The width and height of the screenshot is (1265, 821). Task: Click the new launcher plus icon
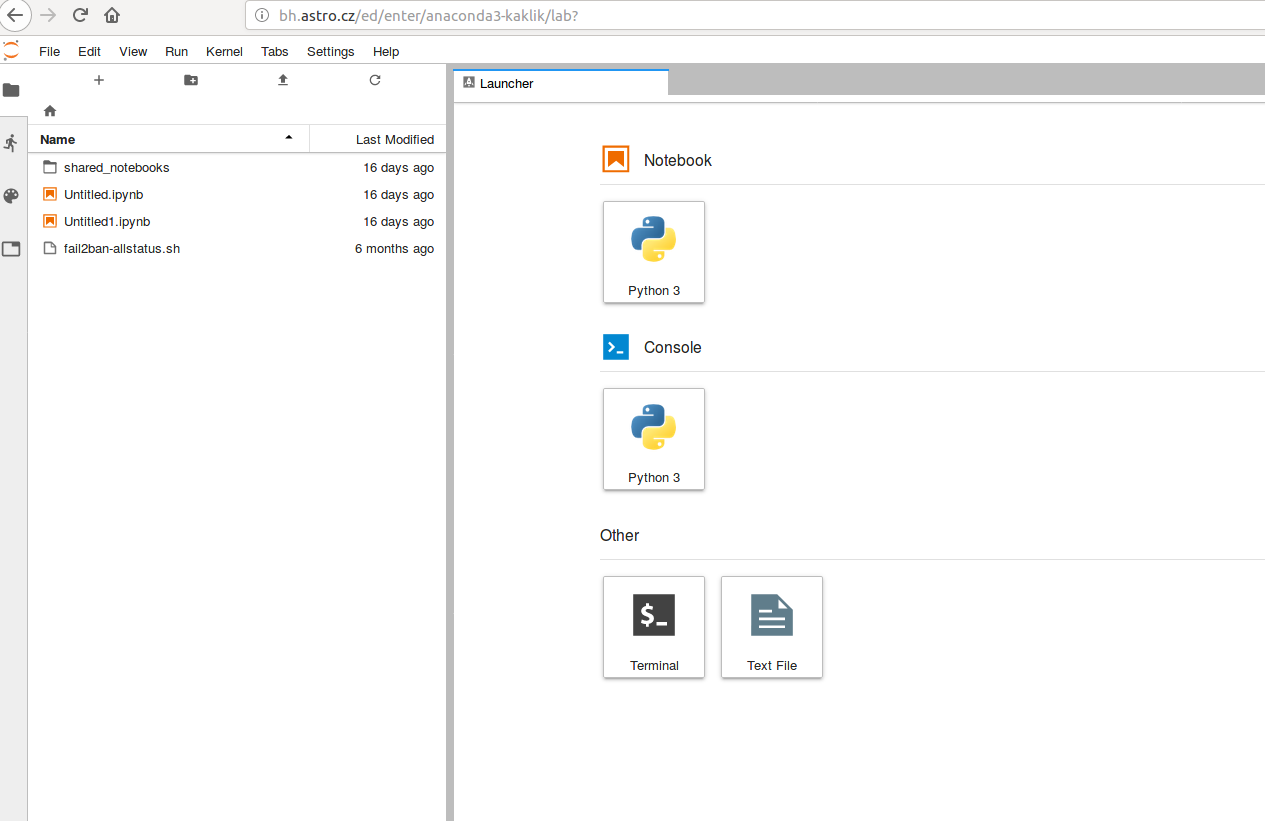point(99,80)
